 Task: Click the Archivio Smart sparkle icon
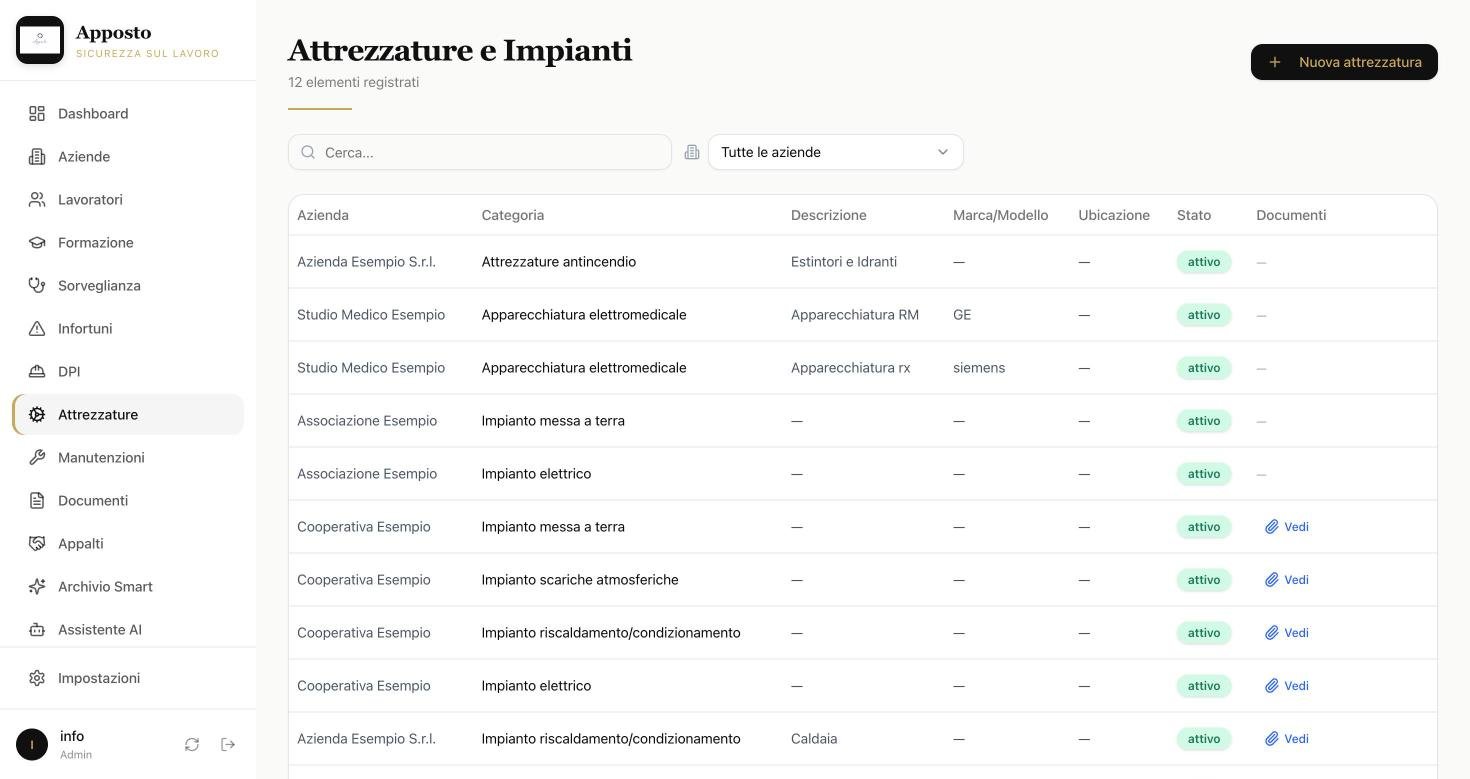click(x=37, y=587)
